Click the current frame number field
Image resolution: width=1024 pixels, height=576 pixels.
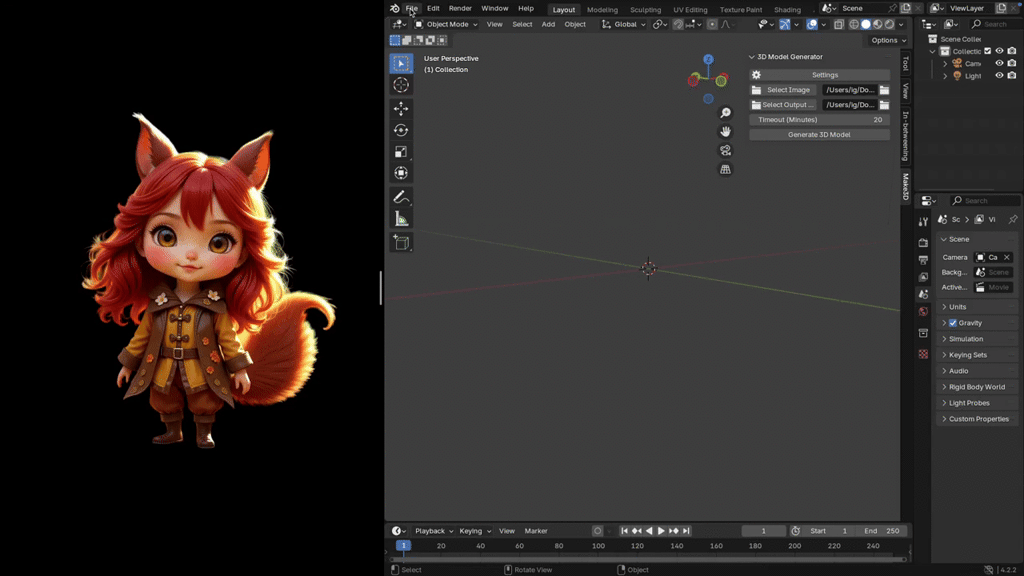pyautogui.click(x=763, y=531)
